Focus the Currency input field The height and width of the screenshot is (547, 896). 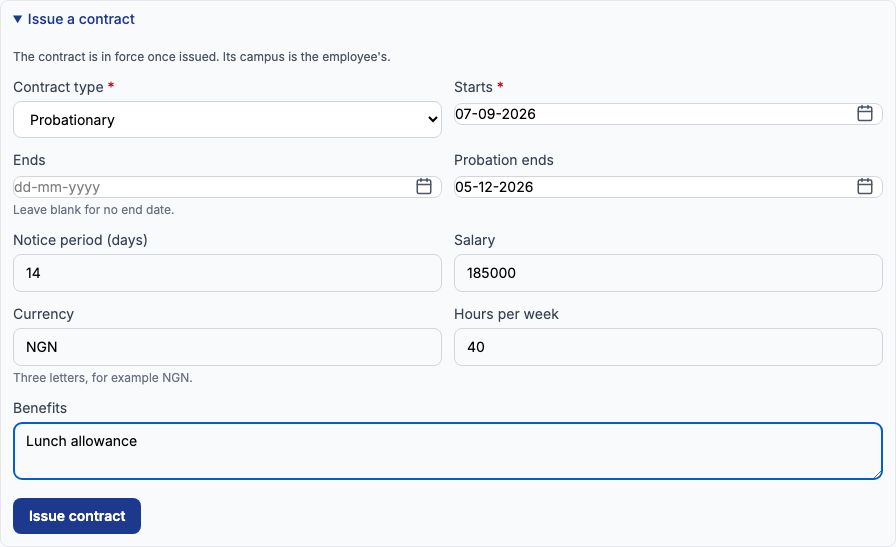point(227,347)
